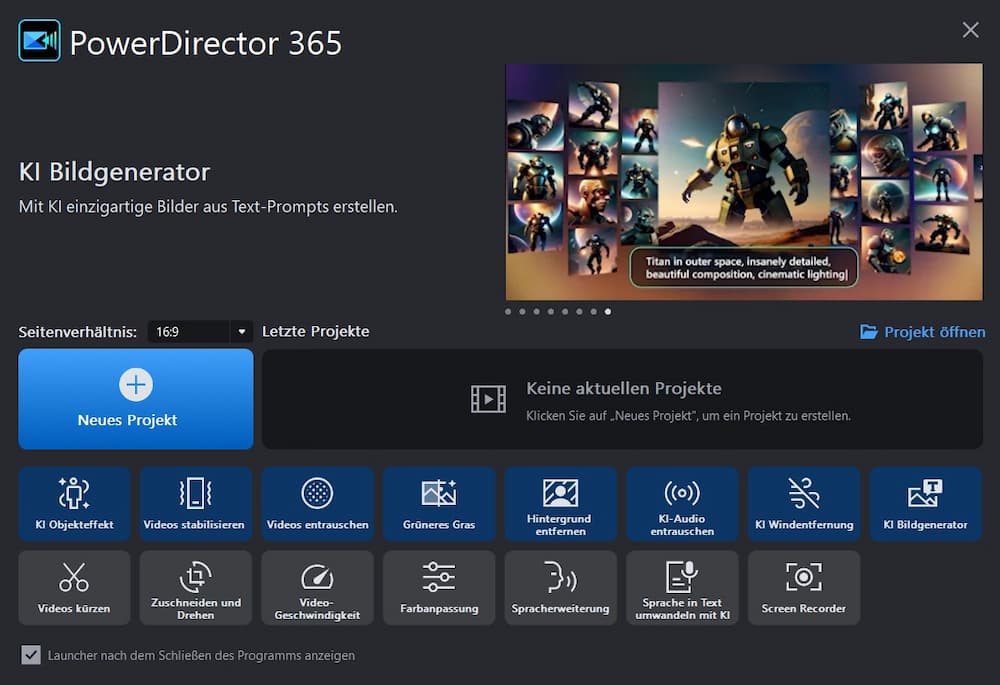Open Sprache in Text umwandeln mit KI
Image resolution: width=1000 pixels, height=685 pixels.
(x=682, y=588)
